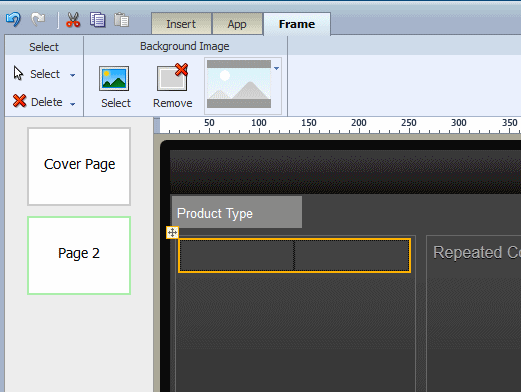Switch to the Insert tab
The height and width of the screenshot is (392, 521).
pyautogui.click(x=181, y=24)
